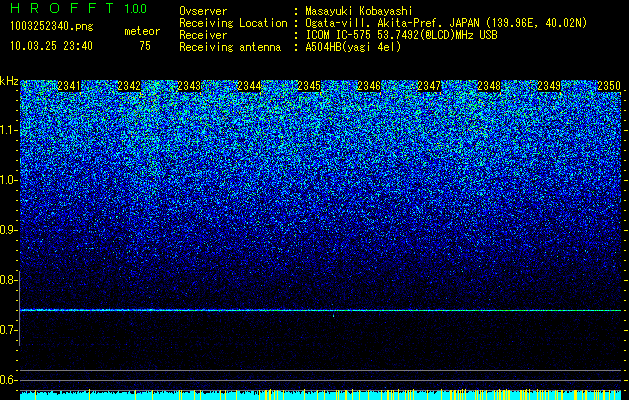Click the 2347 time marker
Screen dimensions: 629x400
[429, 86]
